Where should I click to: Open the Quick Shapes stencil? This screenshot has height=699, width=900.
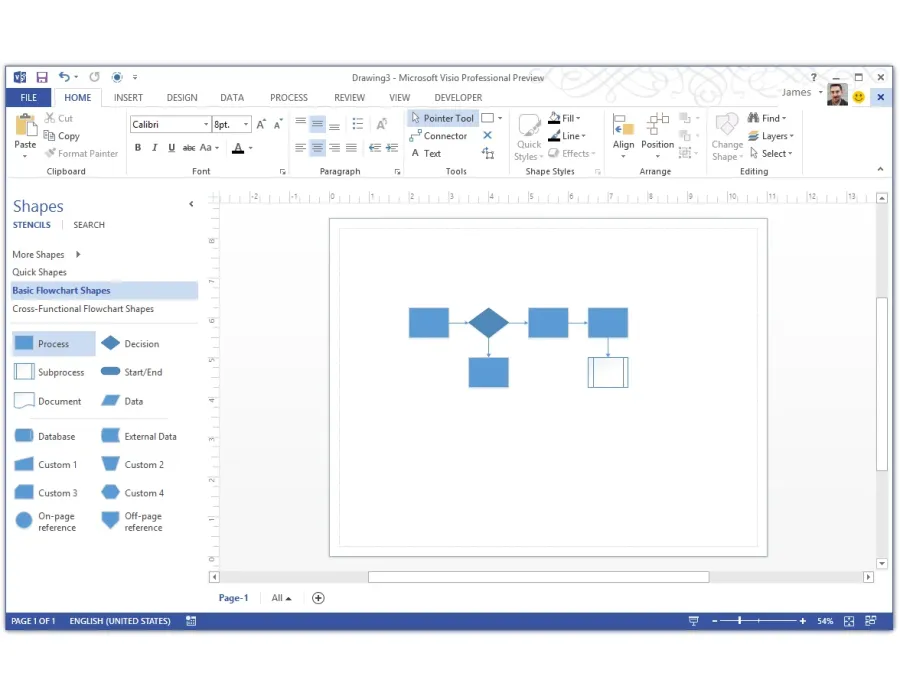40,272
